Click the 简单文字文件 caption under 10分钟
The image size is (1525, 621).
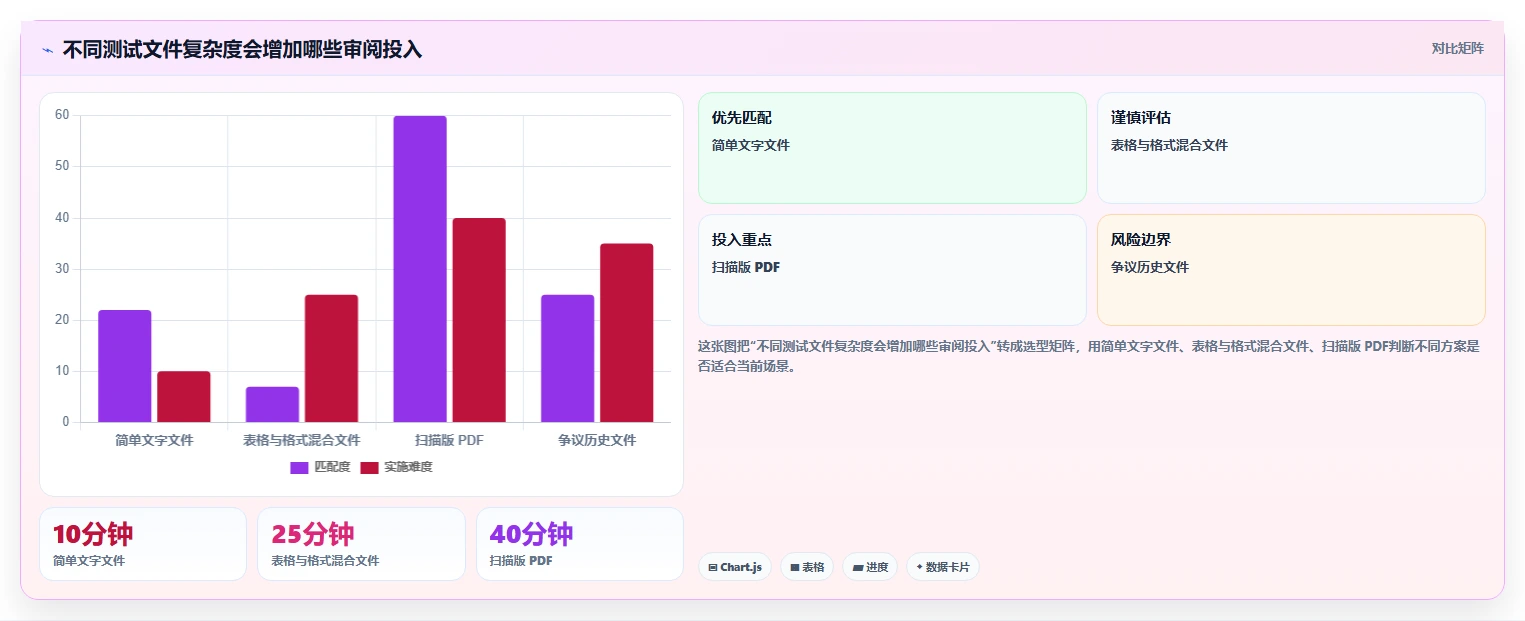click(x=89, y=561)
